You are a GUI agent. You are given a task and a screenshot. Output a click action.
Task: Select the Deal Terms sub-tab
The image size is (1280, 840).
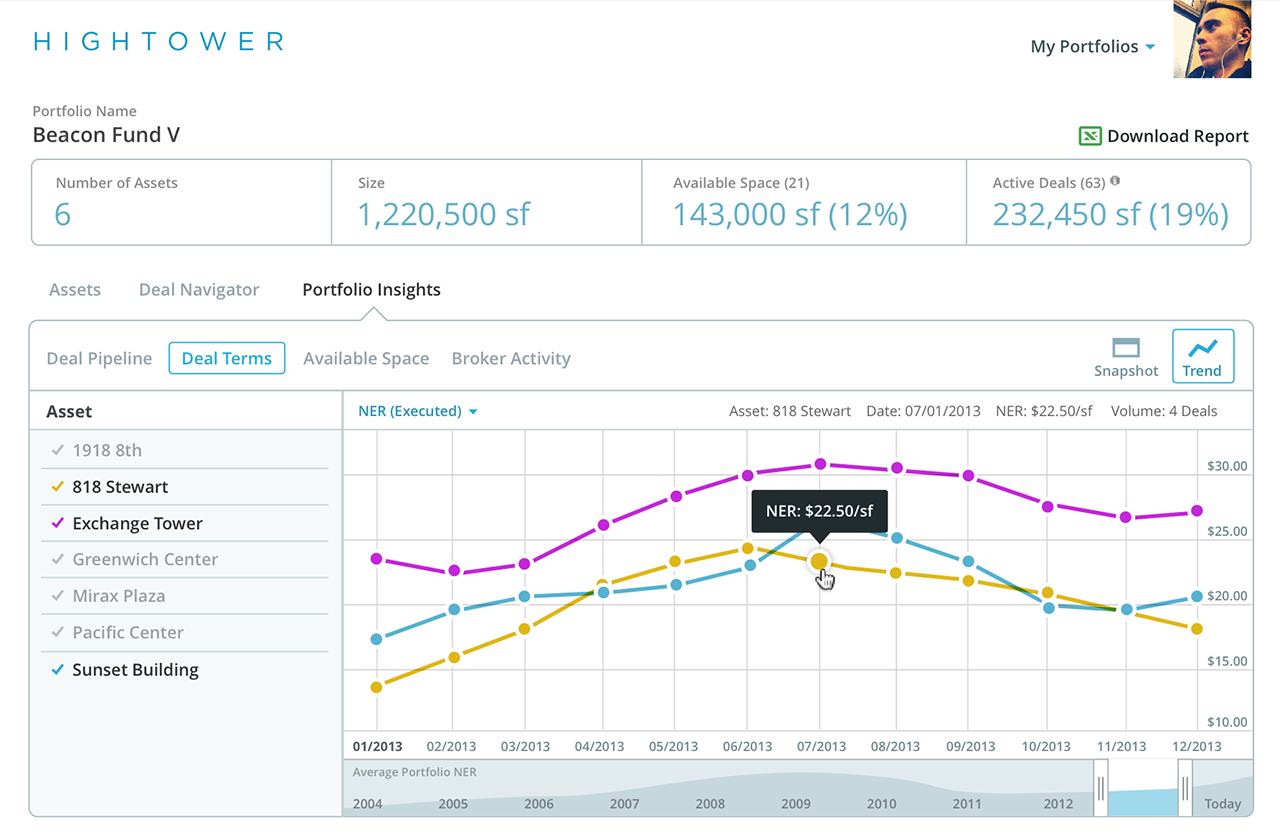click(x=227, y=358)
